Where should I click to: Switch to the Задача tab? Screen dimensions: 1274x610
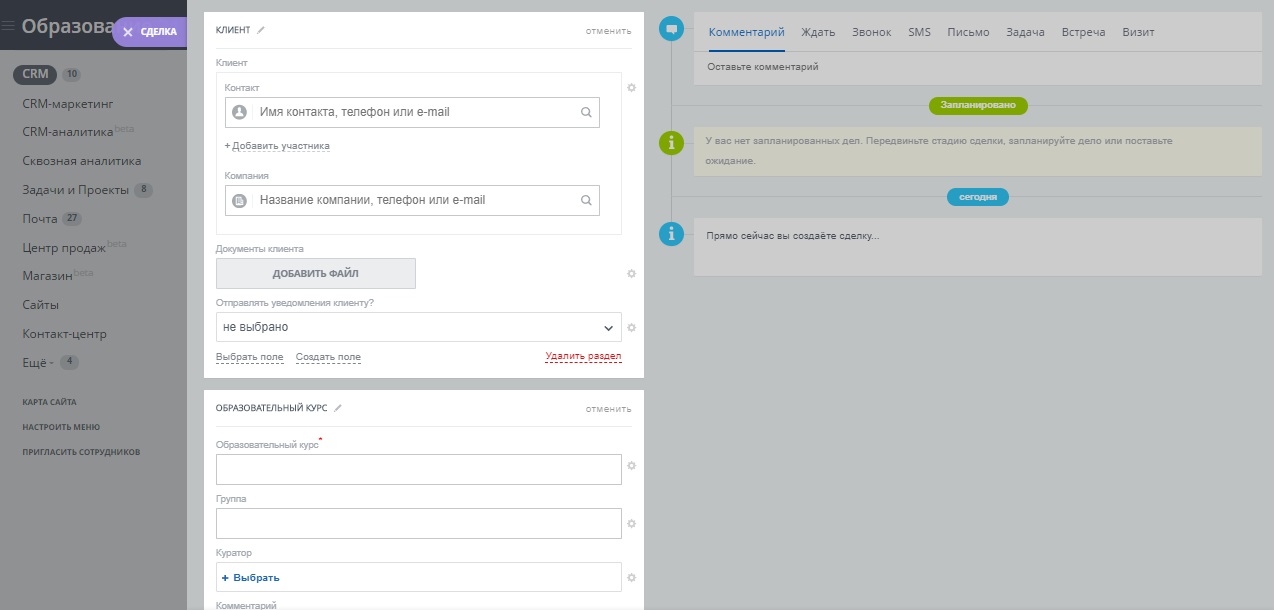tap(1025, 32)
